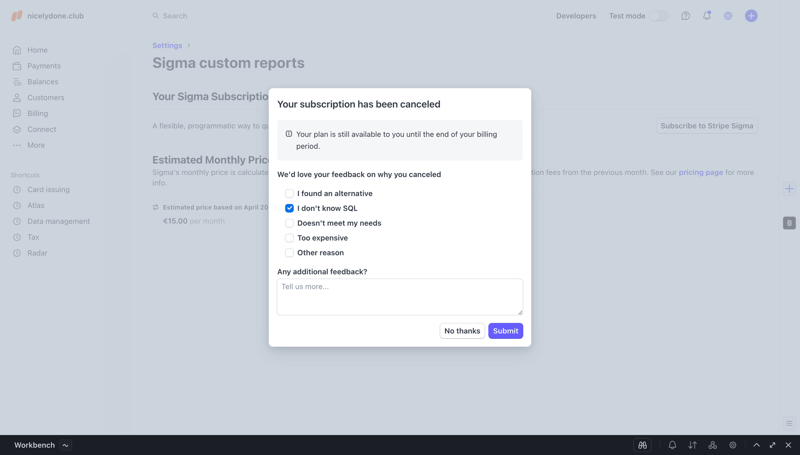Submit the cancellation feedback
This screenshot has height=455, width=800.
[x=505, y=331]
